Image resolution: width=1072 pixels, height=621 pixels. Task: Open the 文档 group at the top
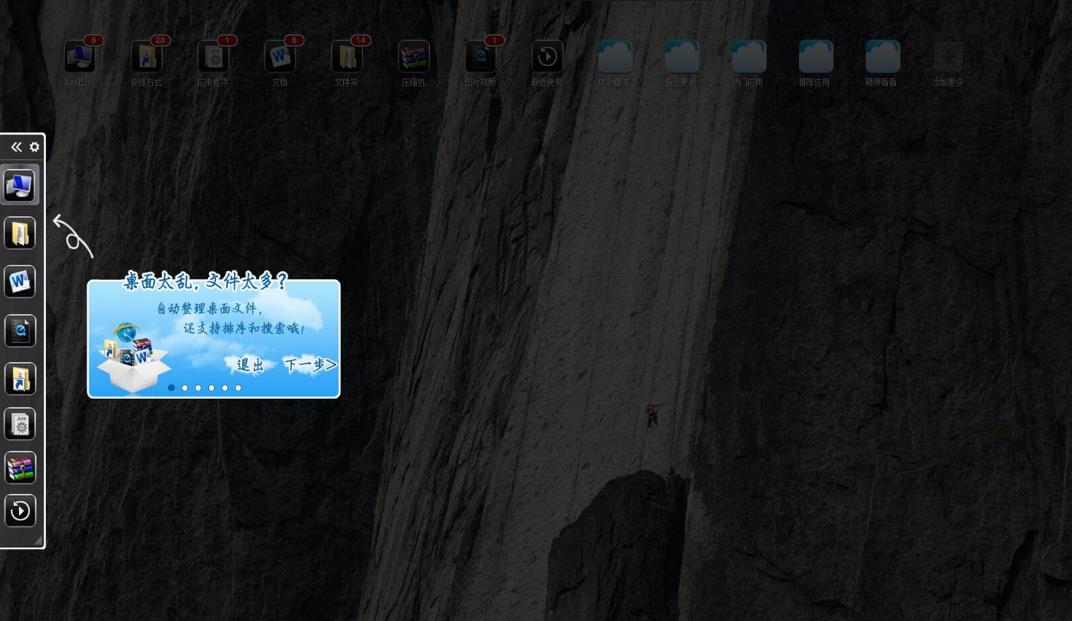click(x=280, y=59)
